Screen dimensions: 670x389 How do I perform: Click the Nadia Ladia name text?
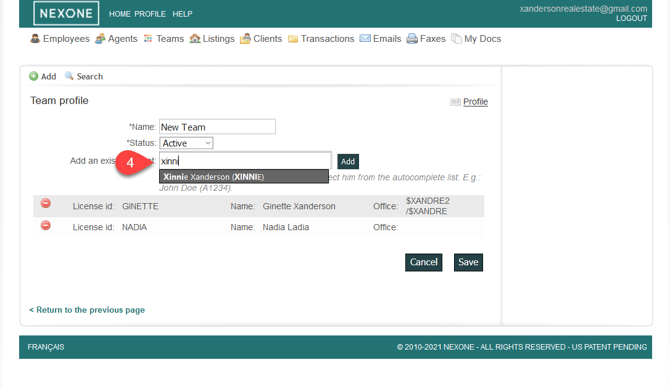pos(286,227)
